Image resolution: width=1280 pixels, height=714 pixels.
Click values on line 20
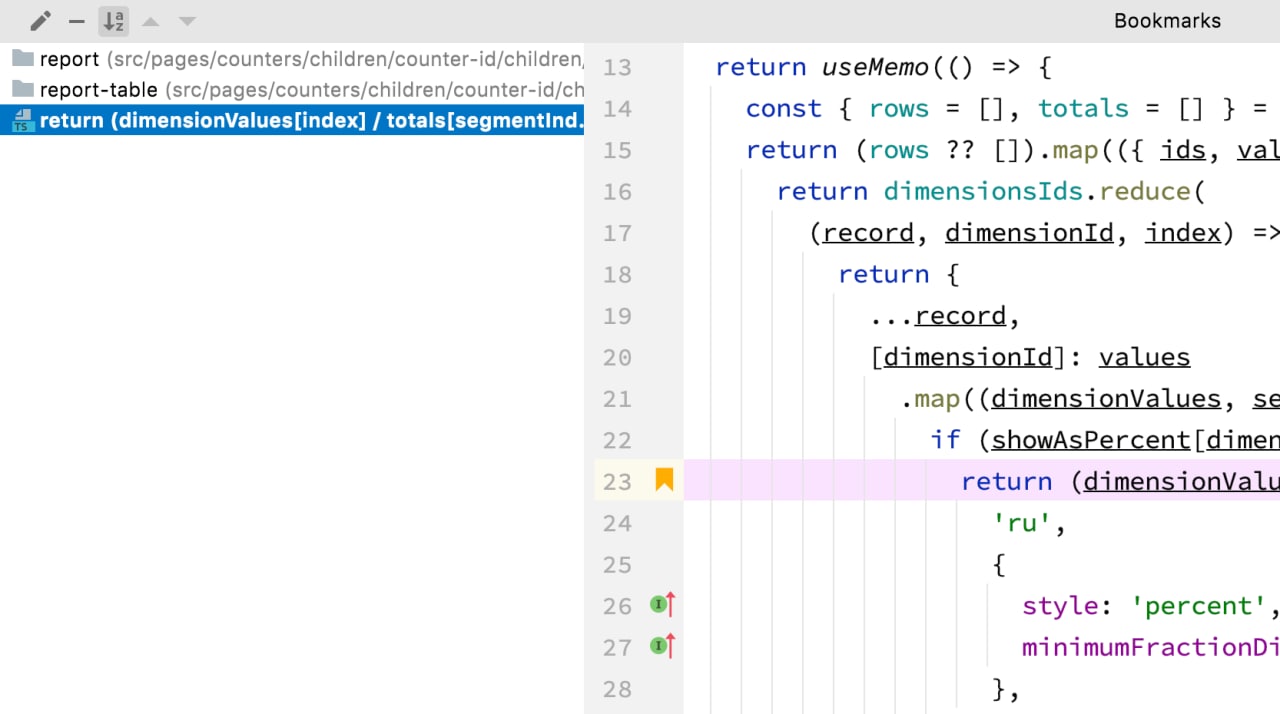click(x=1144, y=357)
